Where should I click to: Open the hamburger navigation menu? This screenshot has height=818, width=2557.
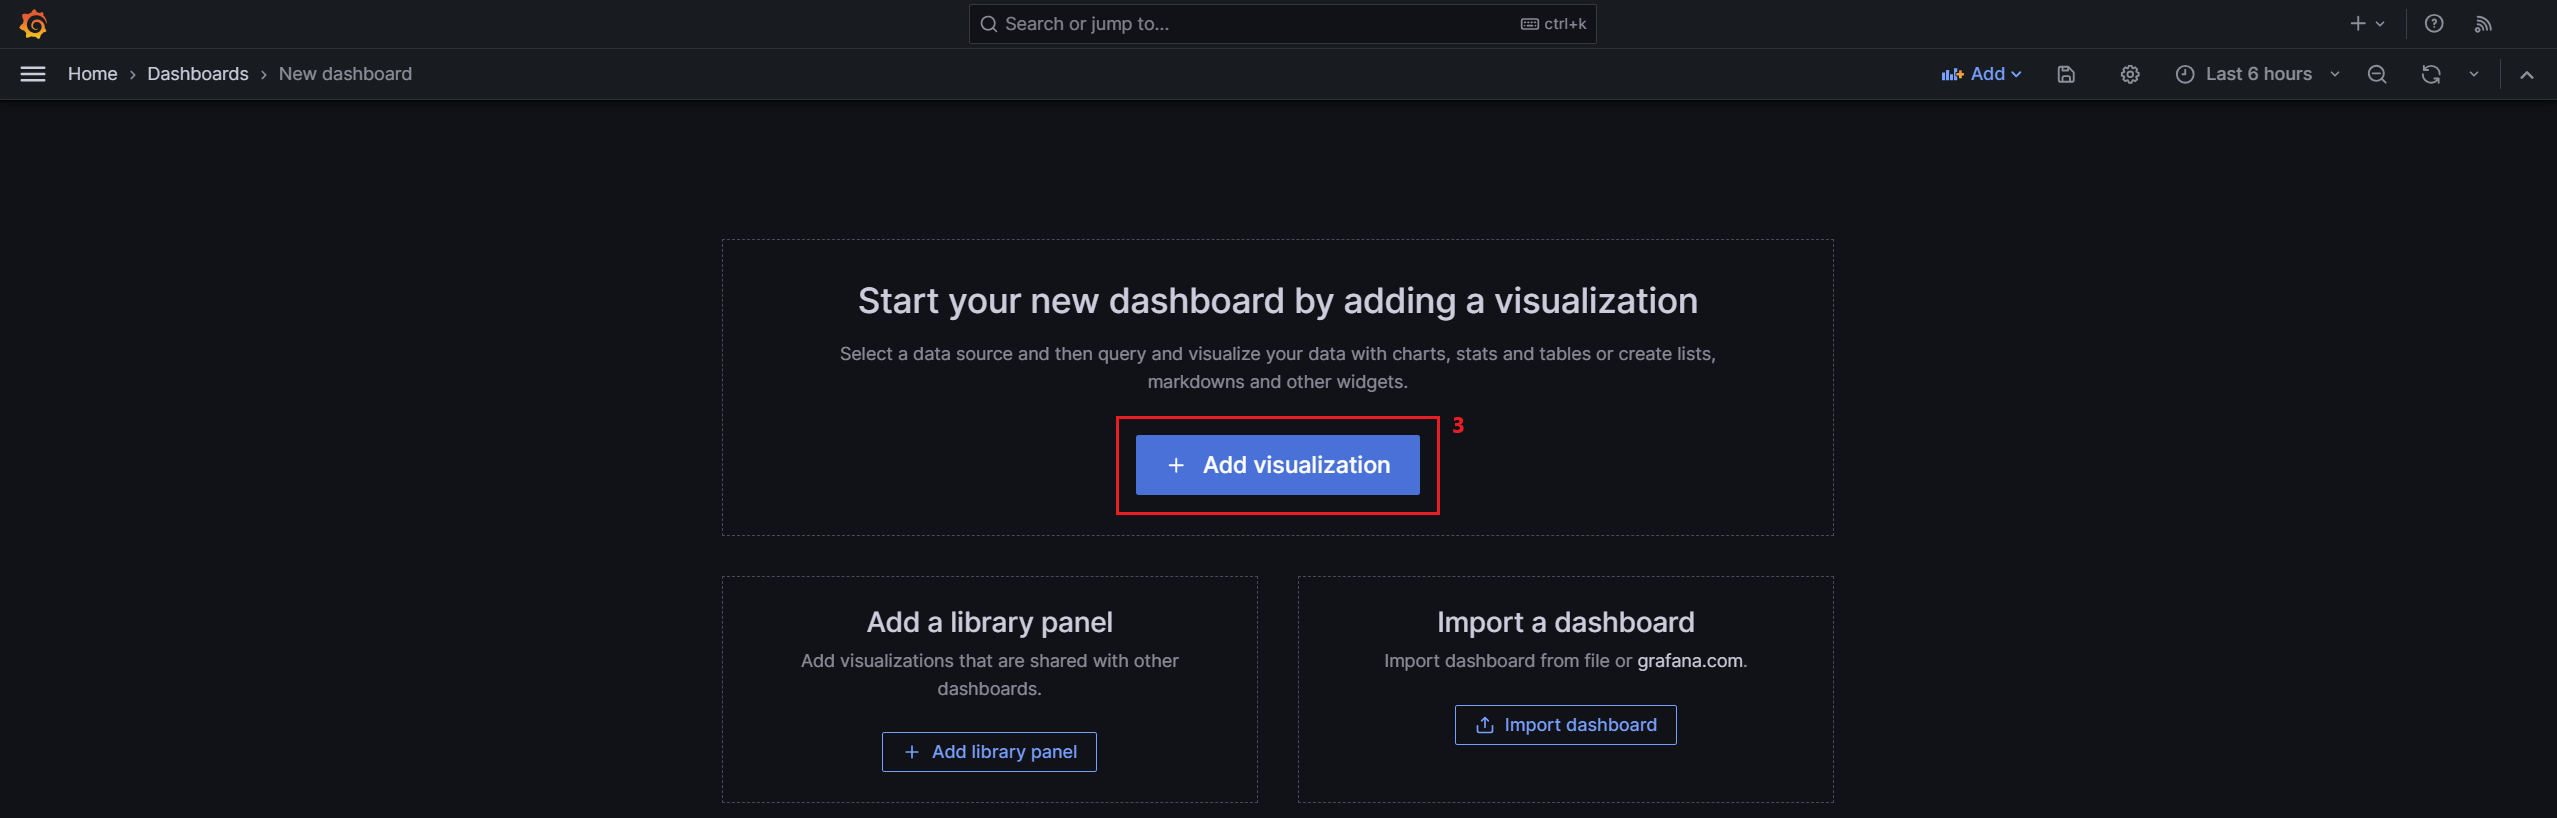33,74
